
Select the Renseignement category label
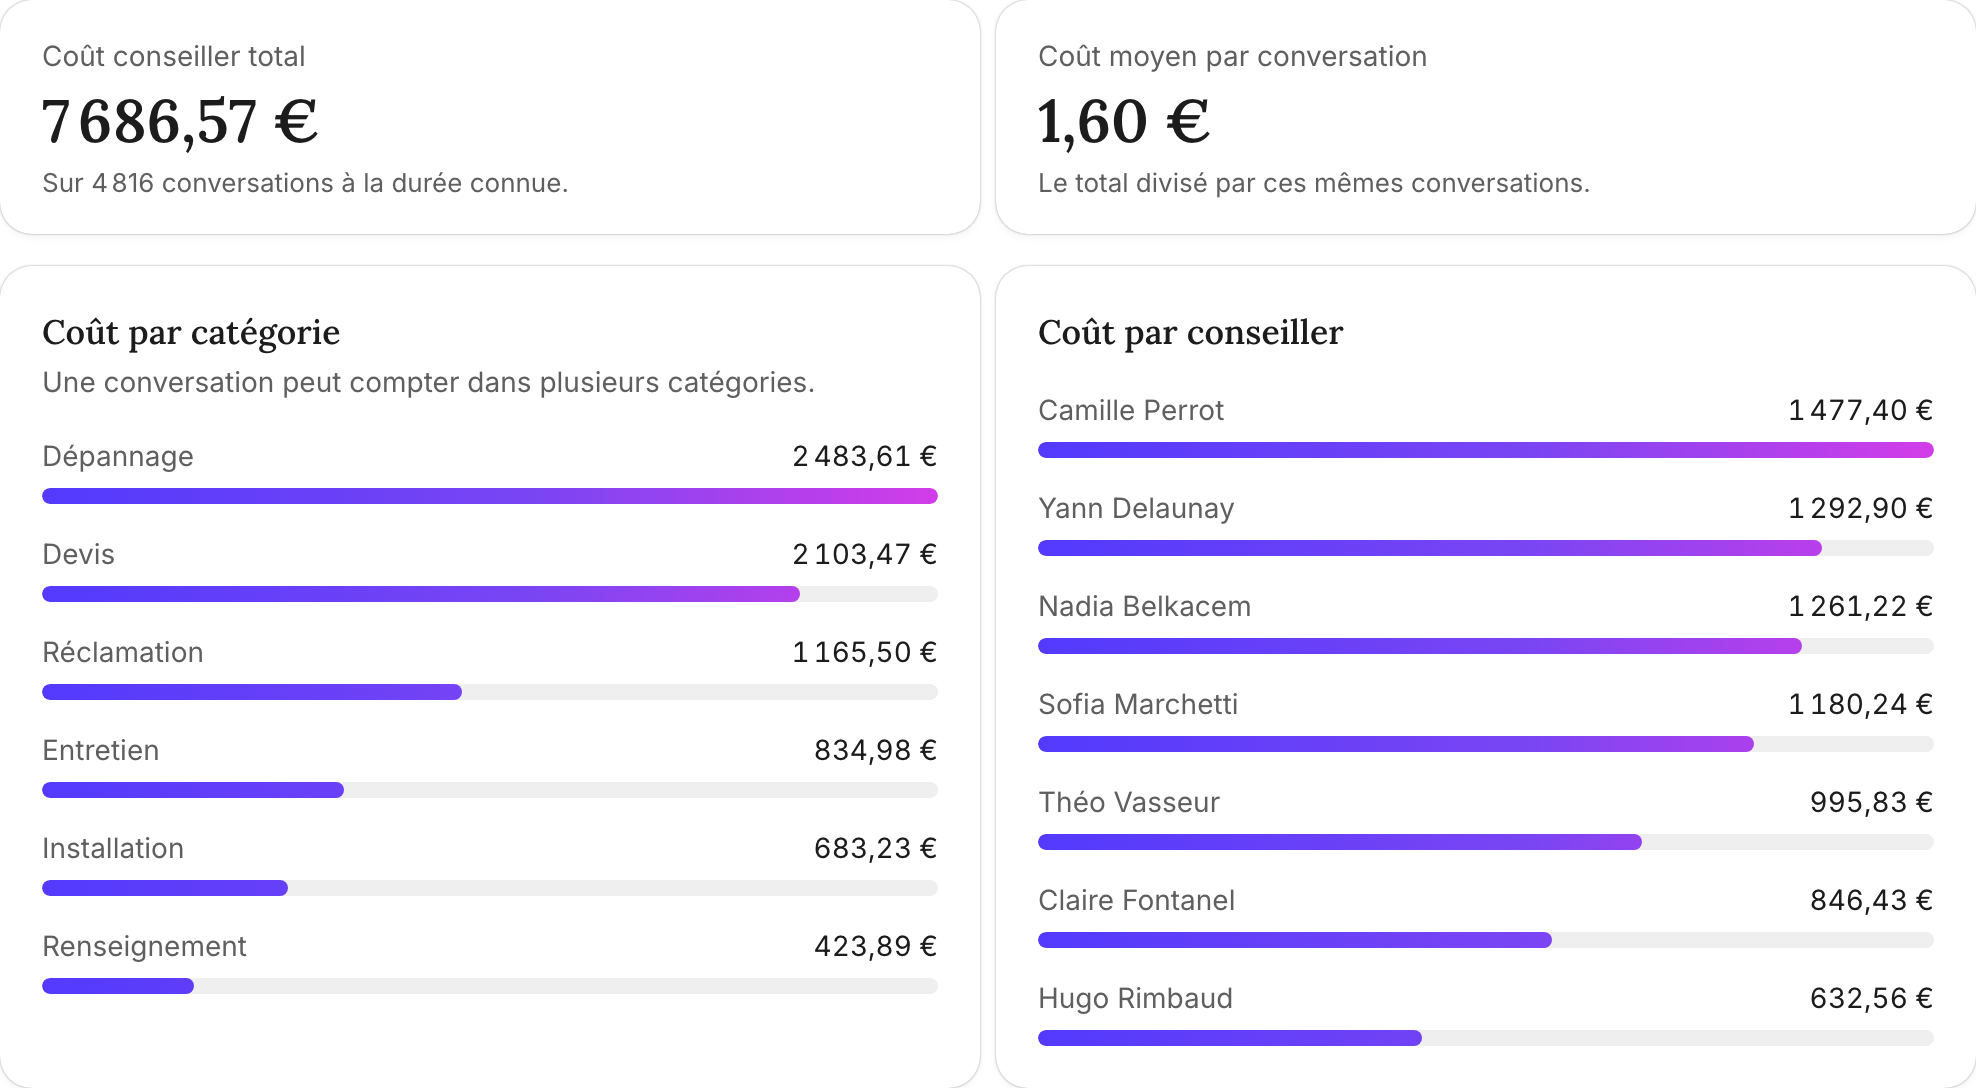[x=144, y=946]
